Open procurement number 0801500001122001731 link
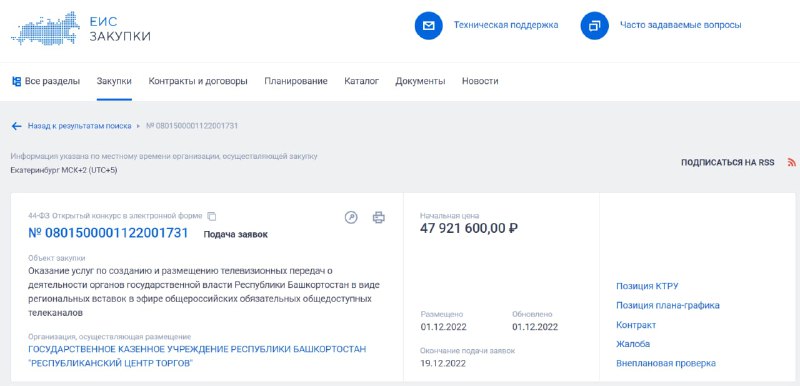 pyautogui.click(x=108, y=234)
